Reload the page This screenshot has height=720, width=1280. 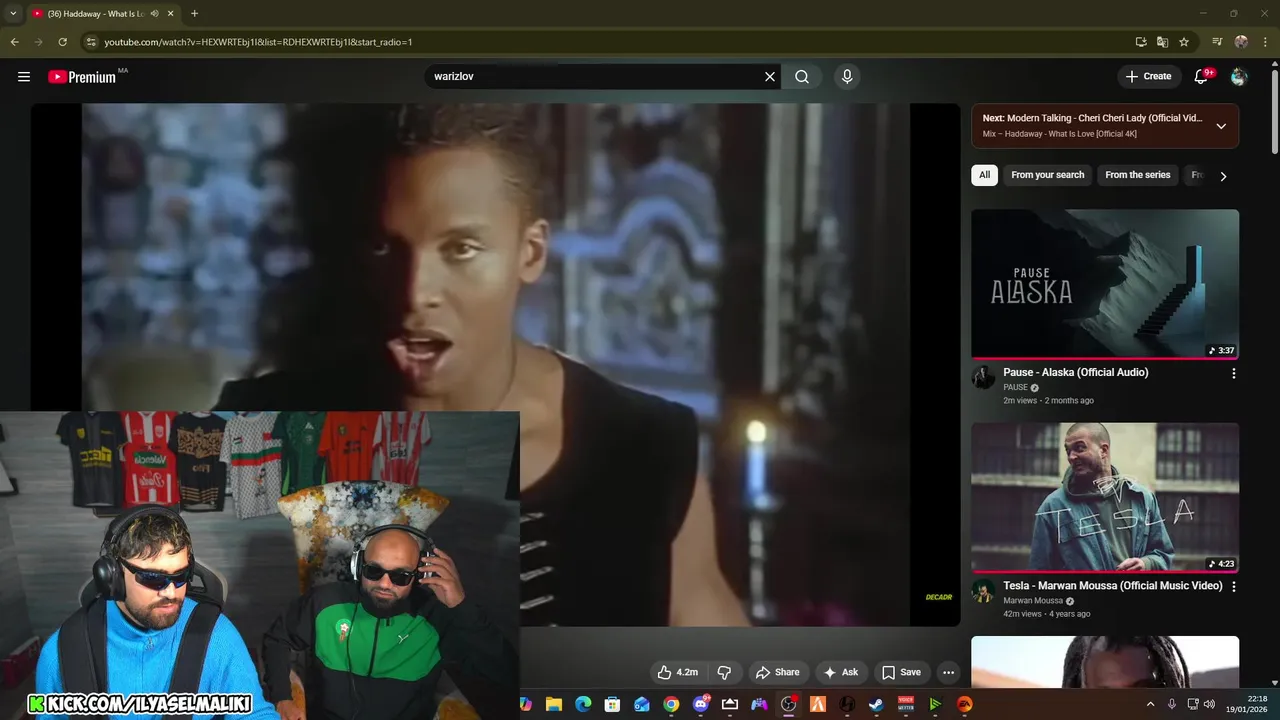pyautogui.click(x=62, y=42)
